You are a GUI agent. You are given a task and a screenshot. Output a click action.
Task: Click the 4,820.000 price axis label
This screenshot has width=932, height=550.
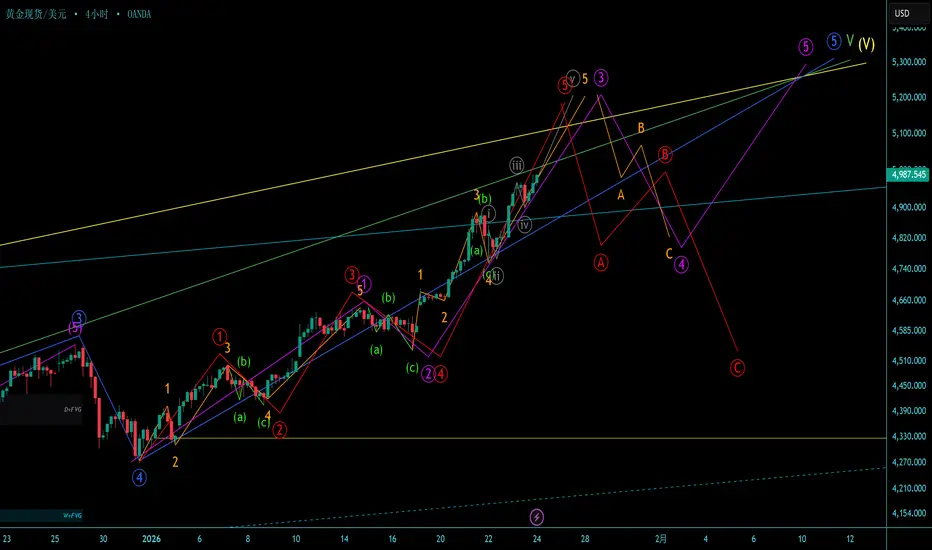point(909,238)
